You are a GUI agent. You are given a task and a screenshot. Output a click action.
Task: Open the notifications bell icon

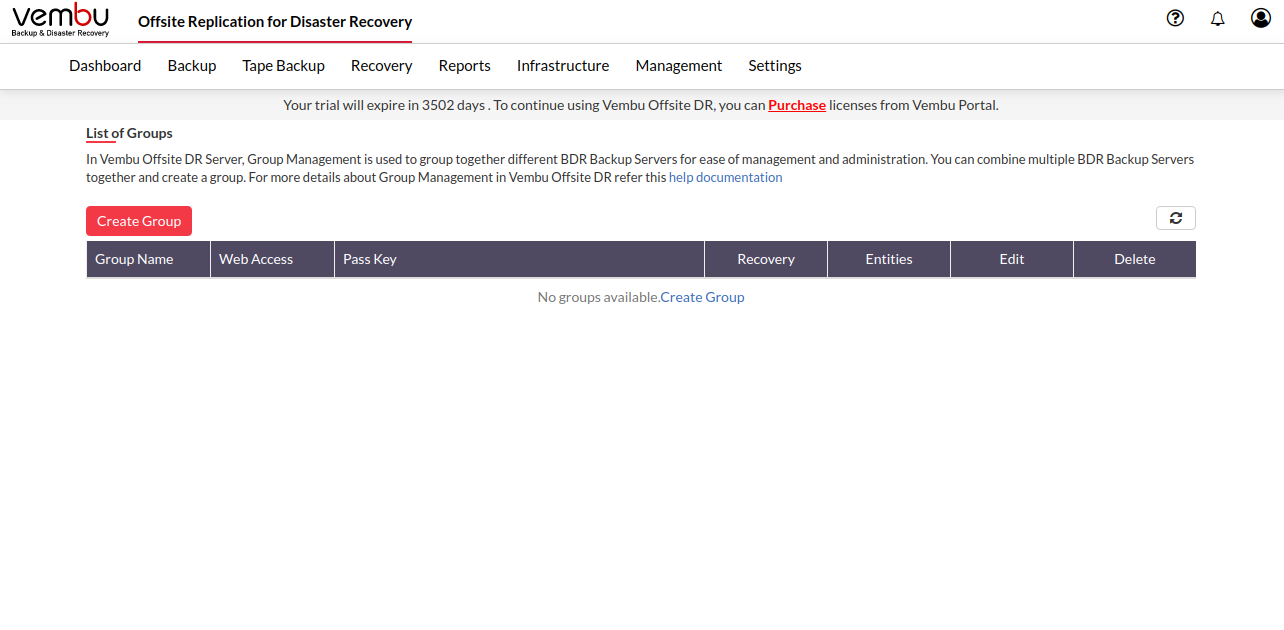coord(1217,18)
